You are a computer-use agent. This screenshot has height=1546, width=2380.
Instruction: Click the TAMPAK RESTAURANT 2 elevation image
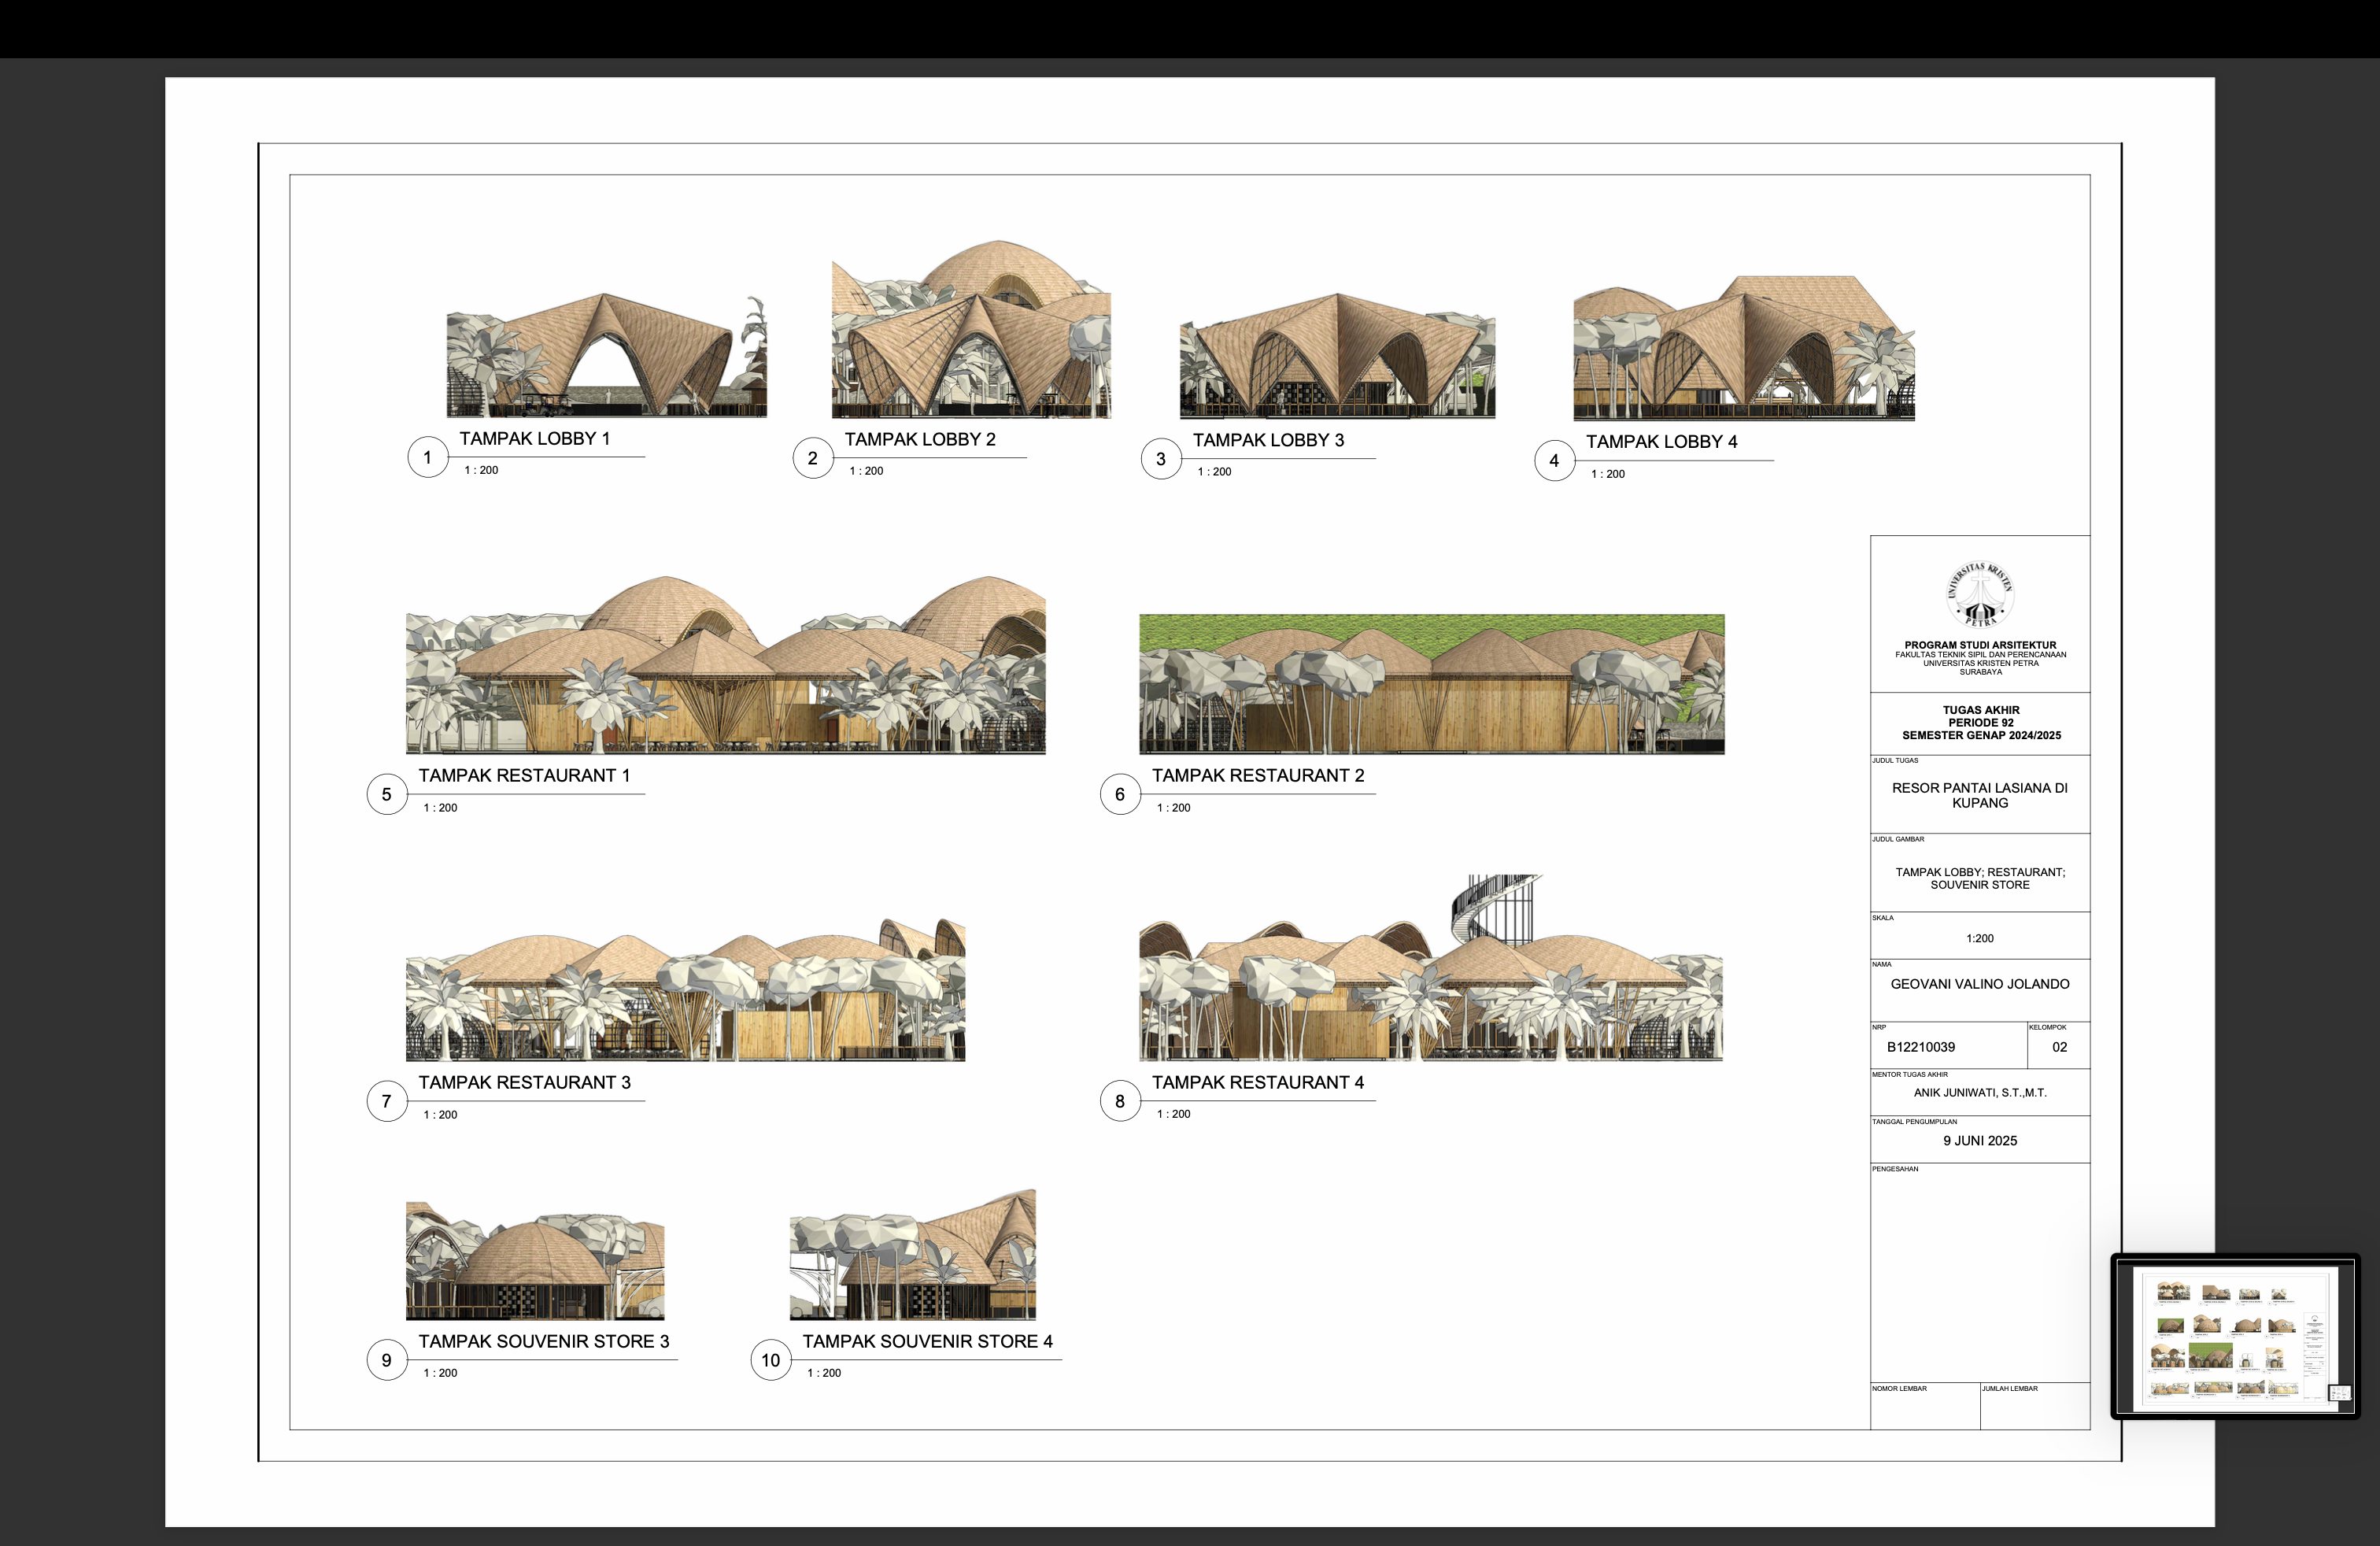[1431, 685]
